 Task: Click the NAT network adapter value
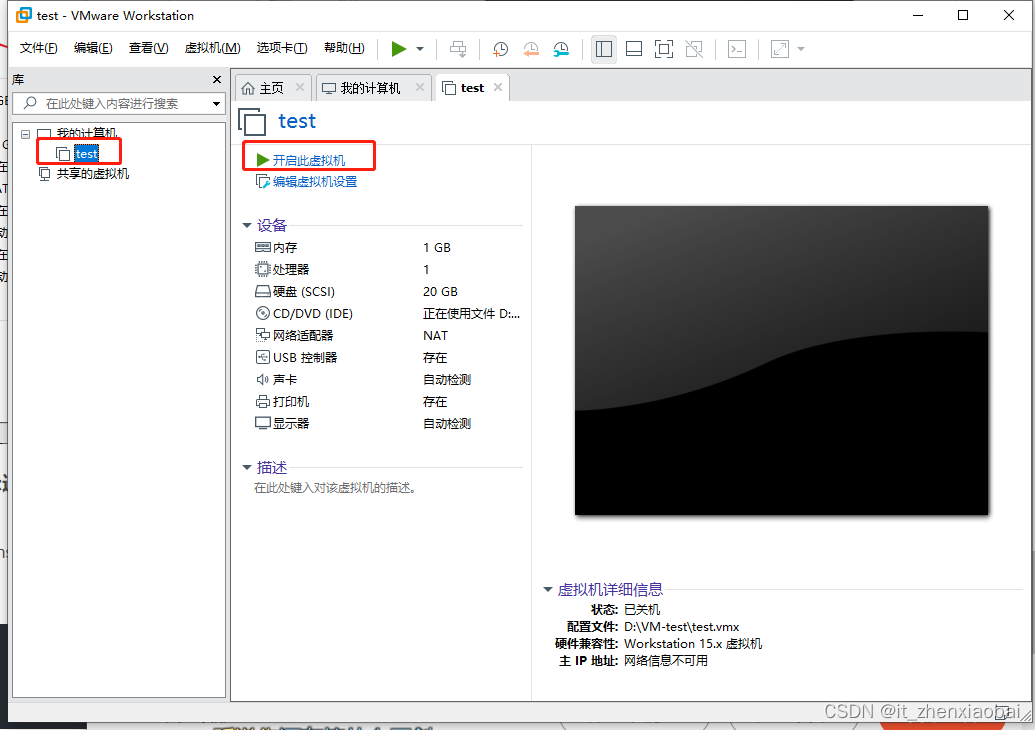[436, 335]
